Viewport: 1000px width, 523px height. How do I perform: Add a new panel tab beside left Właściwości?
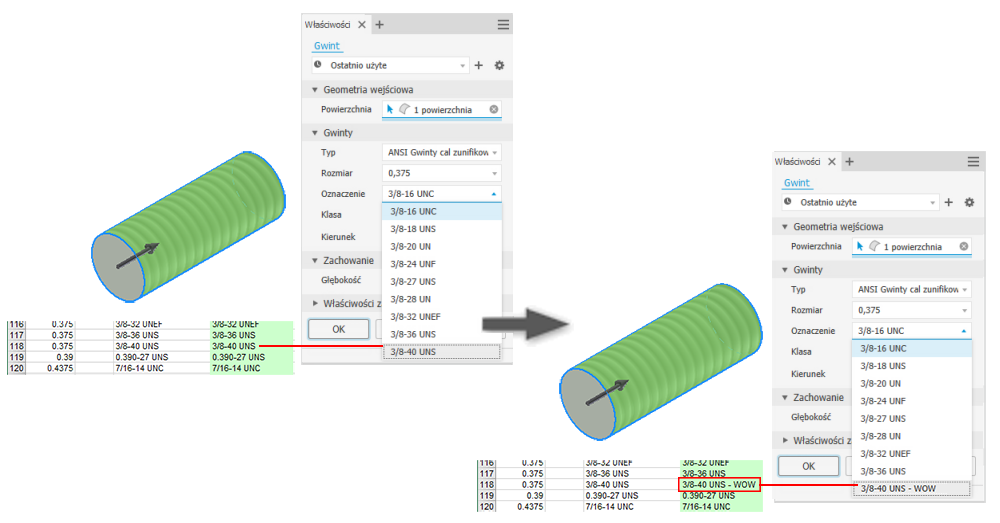[x=379, y=24]
